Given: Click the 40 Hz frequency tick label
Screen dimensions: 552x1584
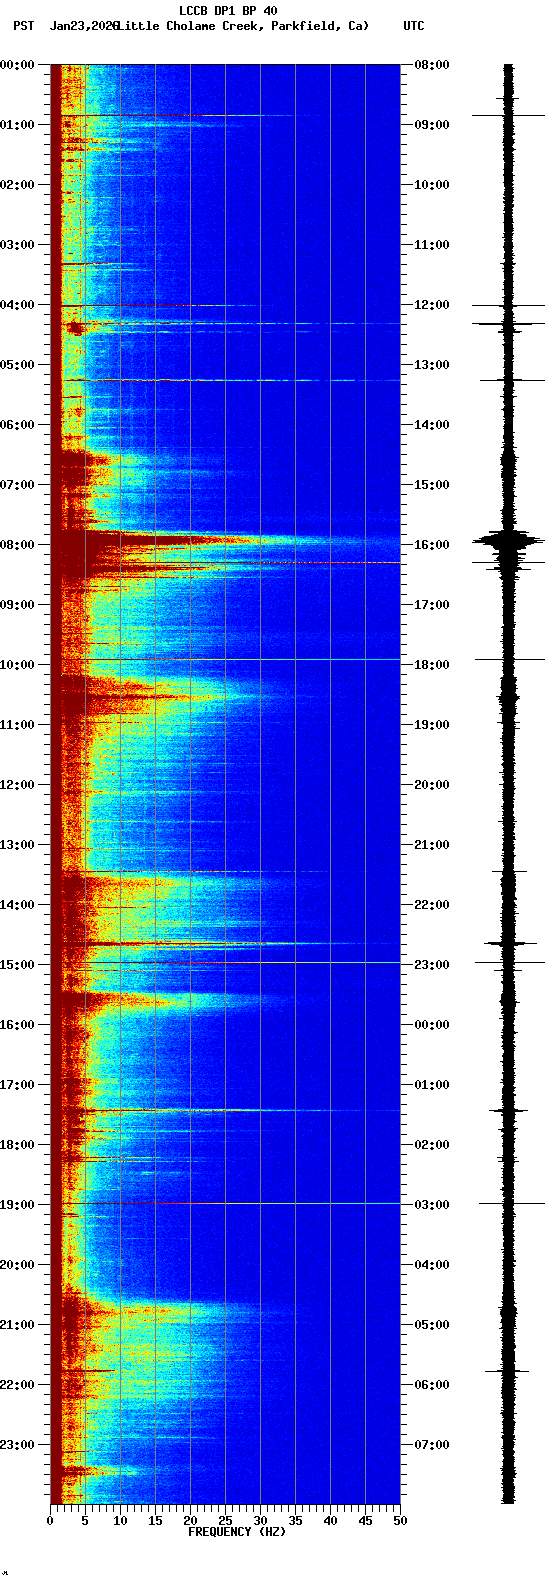Looking at the screenshot, I should point(330,1521).
